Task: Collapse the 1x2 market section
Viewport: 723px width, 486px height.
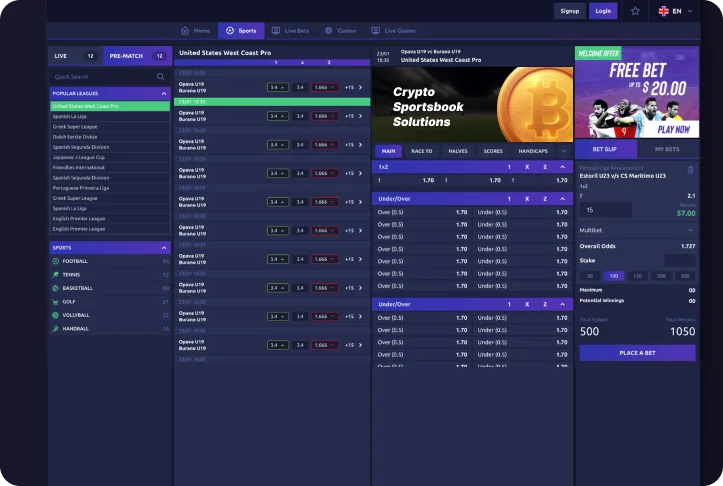Action: point(563,167)
